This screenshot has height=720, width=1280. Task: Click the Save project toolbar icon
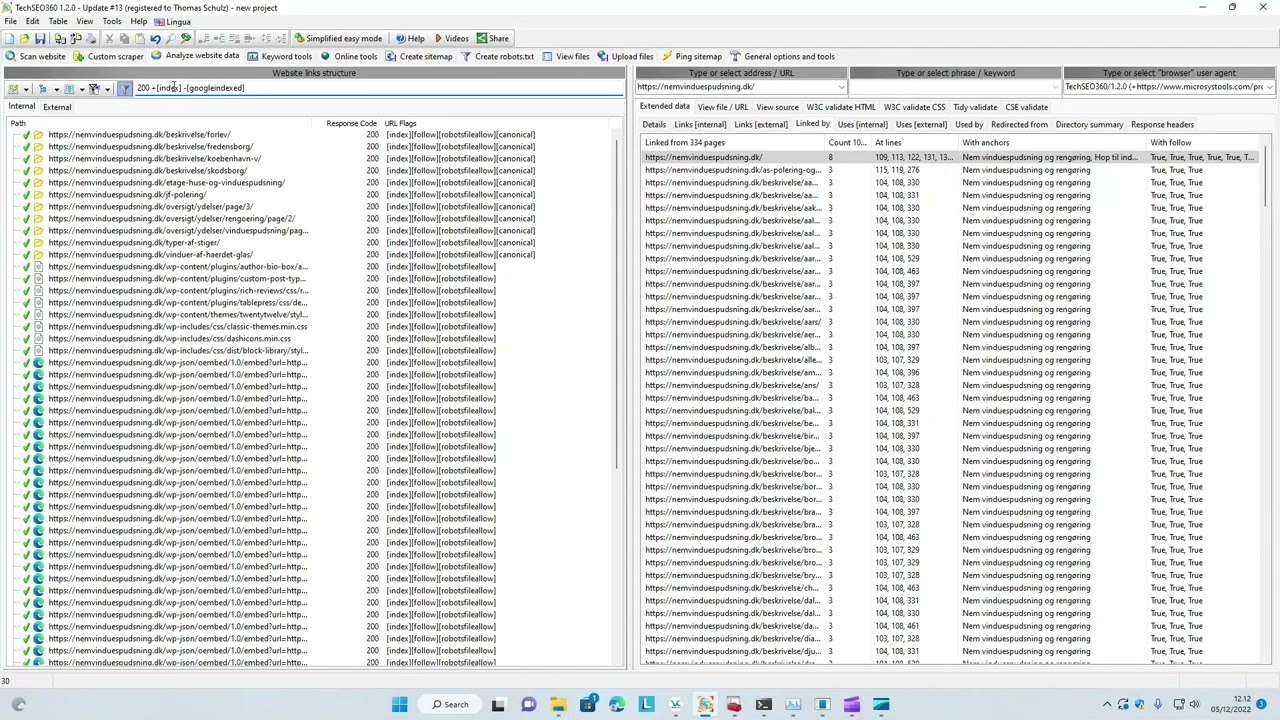click(40, 39)
